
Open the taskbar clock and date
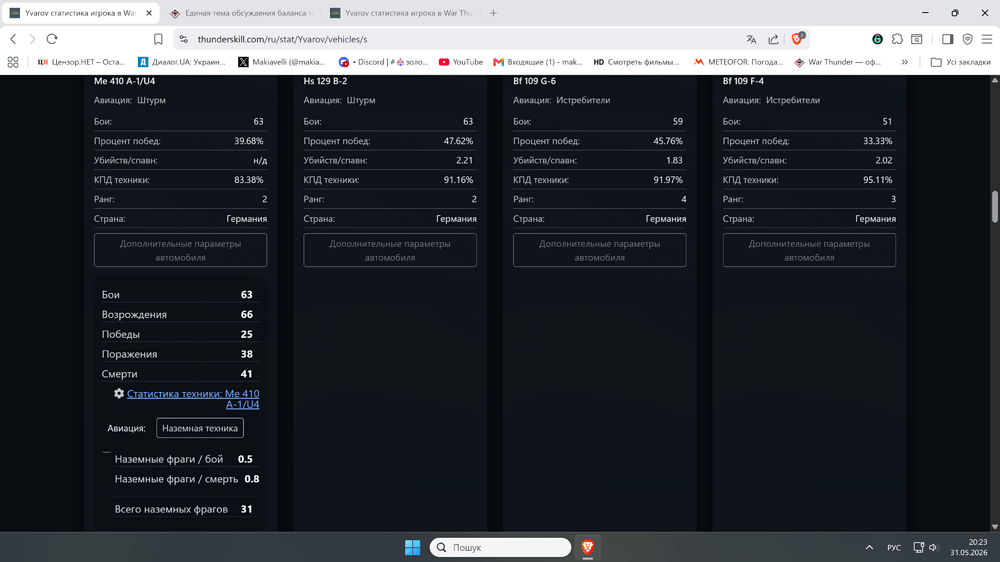(x=969, y=547)
